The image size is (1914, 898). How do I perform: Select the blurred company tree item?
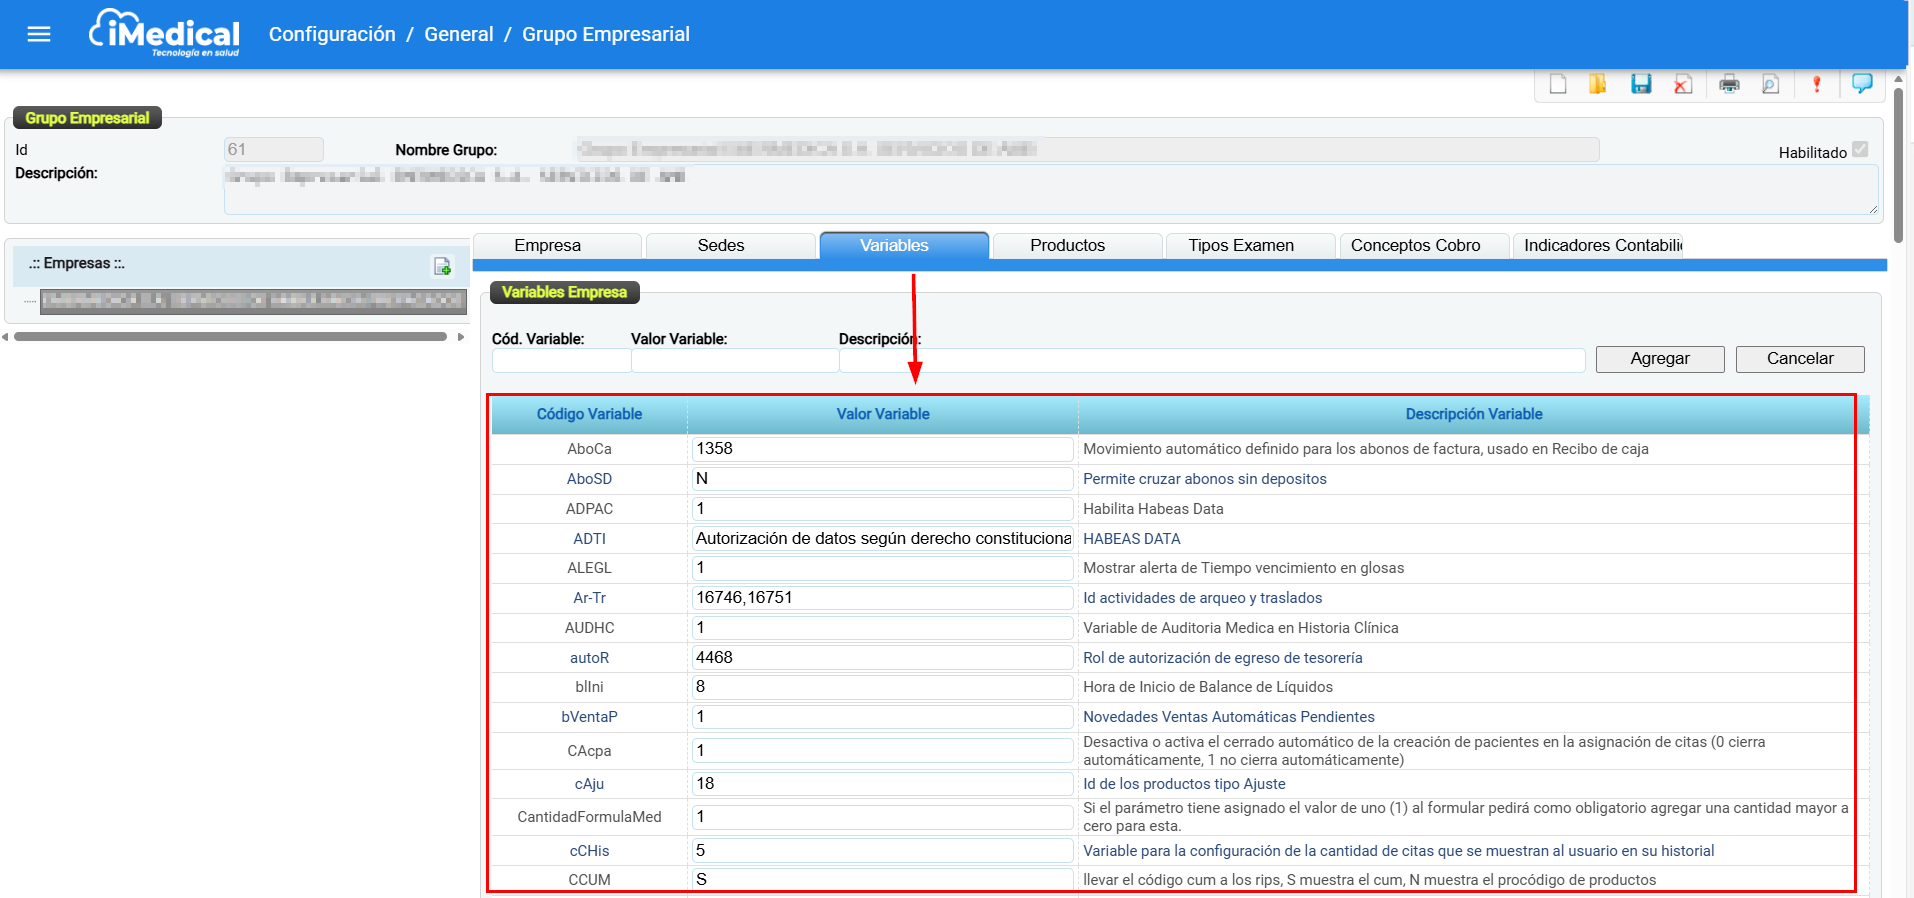pyautogui.click(x=253, y=301)
